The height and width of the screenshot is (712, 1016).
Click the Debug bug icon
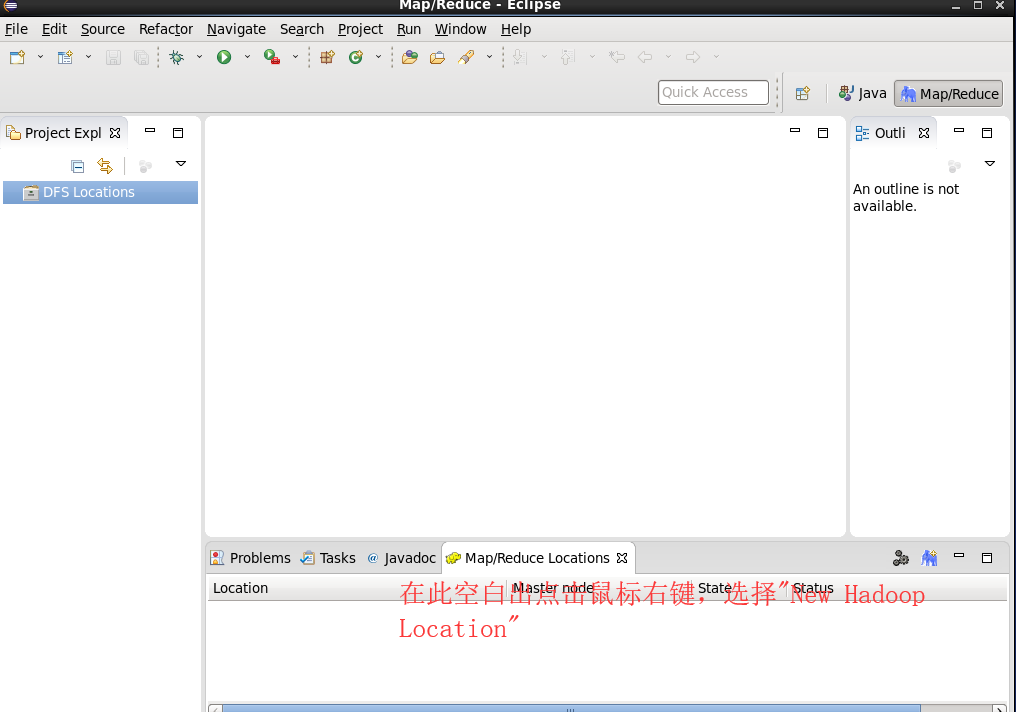click(176, 58)
